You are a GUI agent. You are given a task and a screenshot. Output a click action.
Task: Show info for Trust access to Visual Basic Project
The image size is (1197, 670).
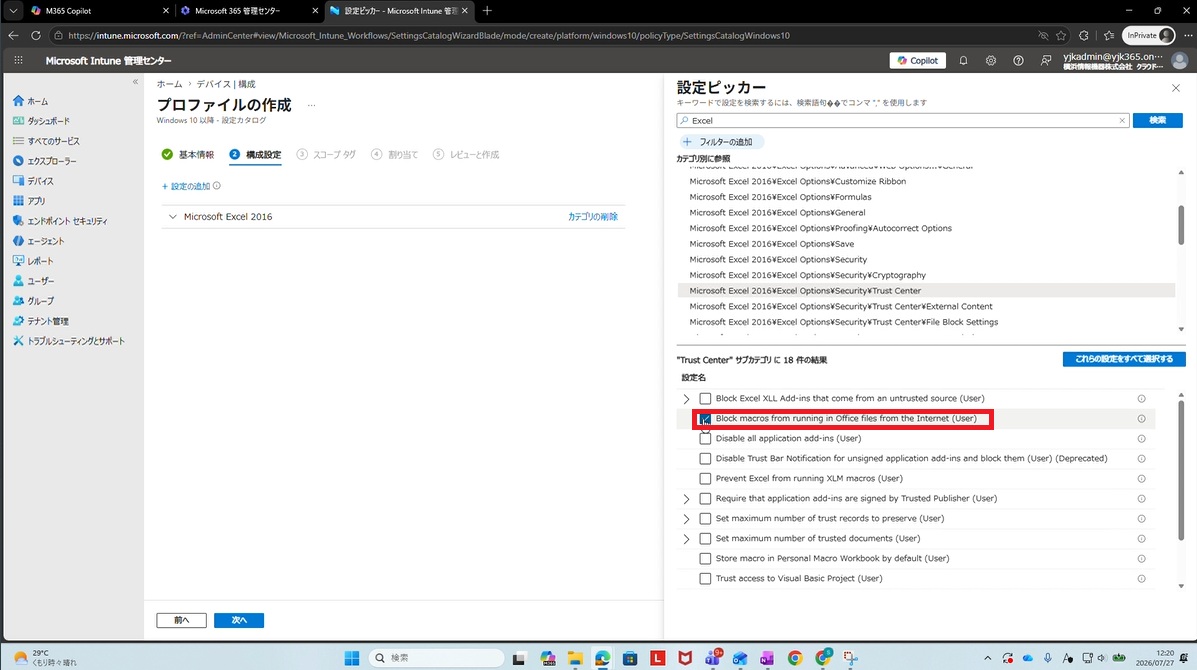click(x=1141, y=578)
